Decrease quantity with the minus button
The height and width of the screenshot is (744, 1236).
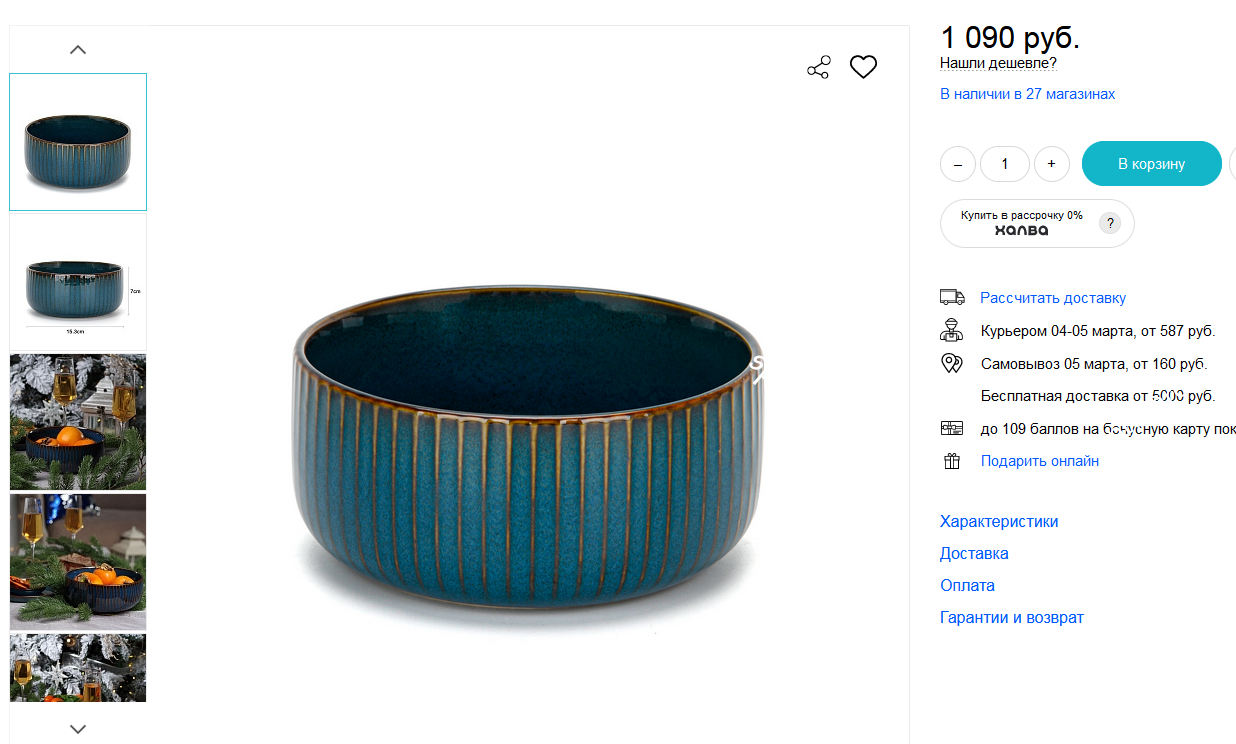tap(958, 164)
